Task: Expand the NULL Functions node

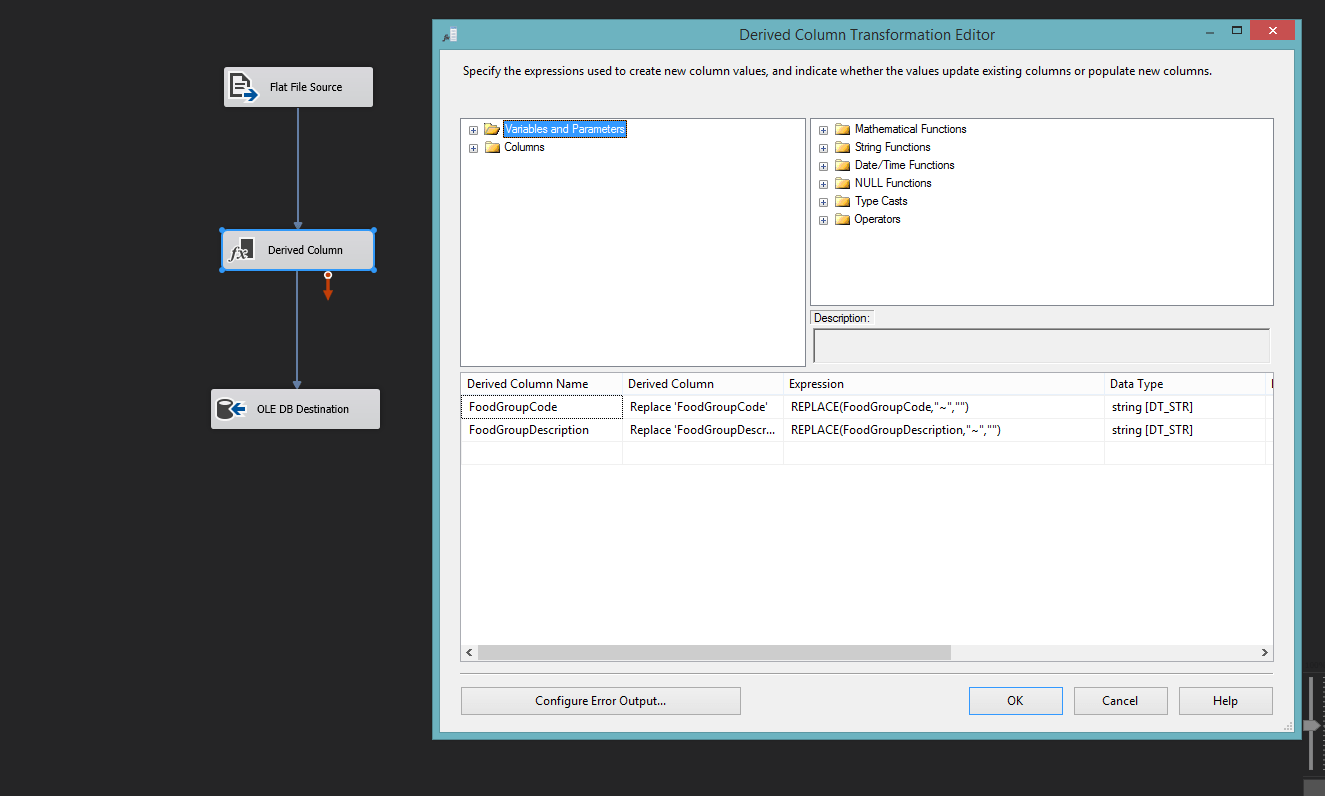Action: tap(823, 184)
